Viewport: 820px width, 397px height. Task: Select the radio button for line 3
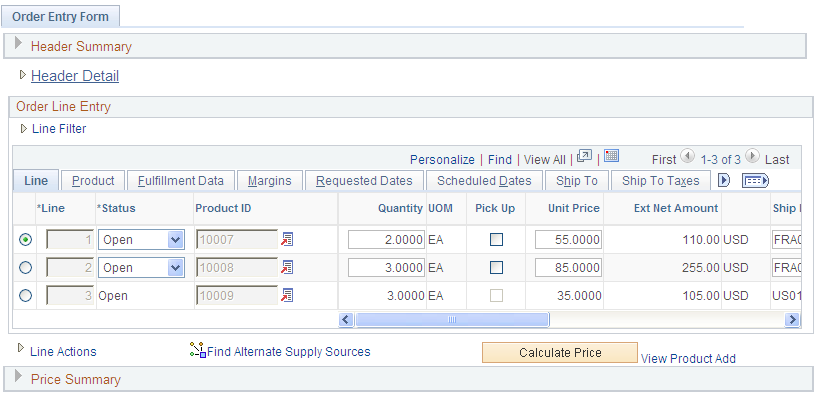[25, 296]
